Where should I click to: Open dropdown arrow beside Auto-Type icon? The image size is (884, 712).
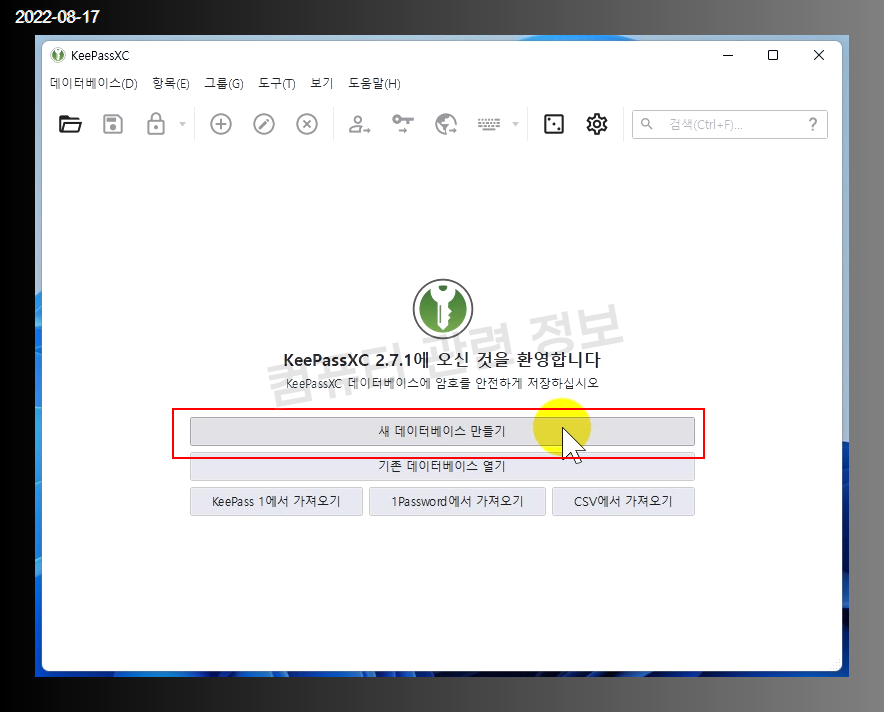coord(515,124)
